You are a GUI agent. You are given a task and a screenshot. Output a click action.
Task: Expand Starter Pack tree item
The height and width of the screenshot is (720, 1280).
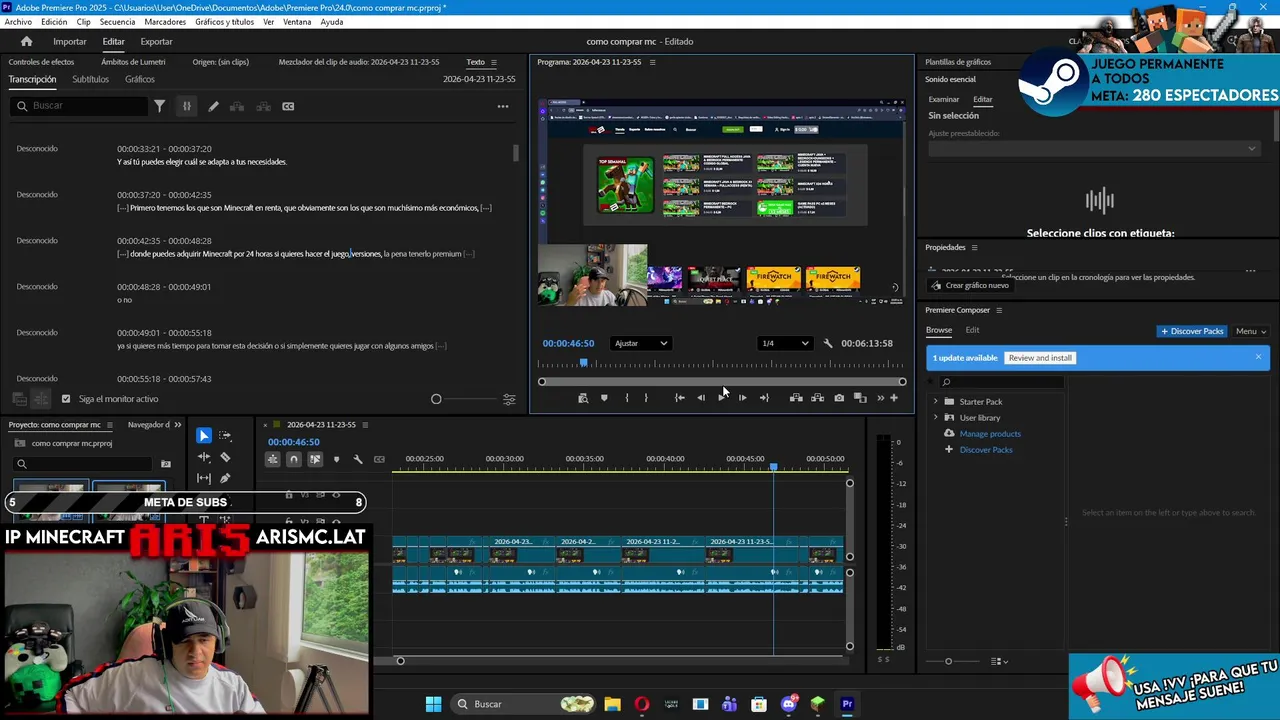936,402
